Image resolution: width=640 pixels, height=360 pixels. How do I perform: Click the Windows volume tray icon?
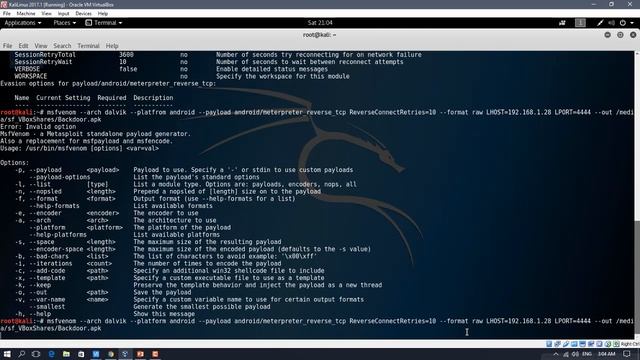(575, 354)
